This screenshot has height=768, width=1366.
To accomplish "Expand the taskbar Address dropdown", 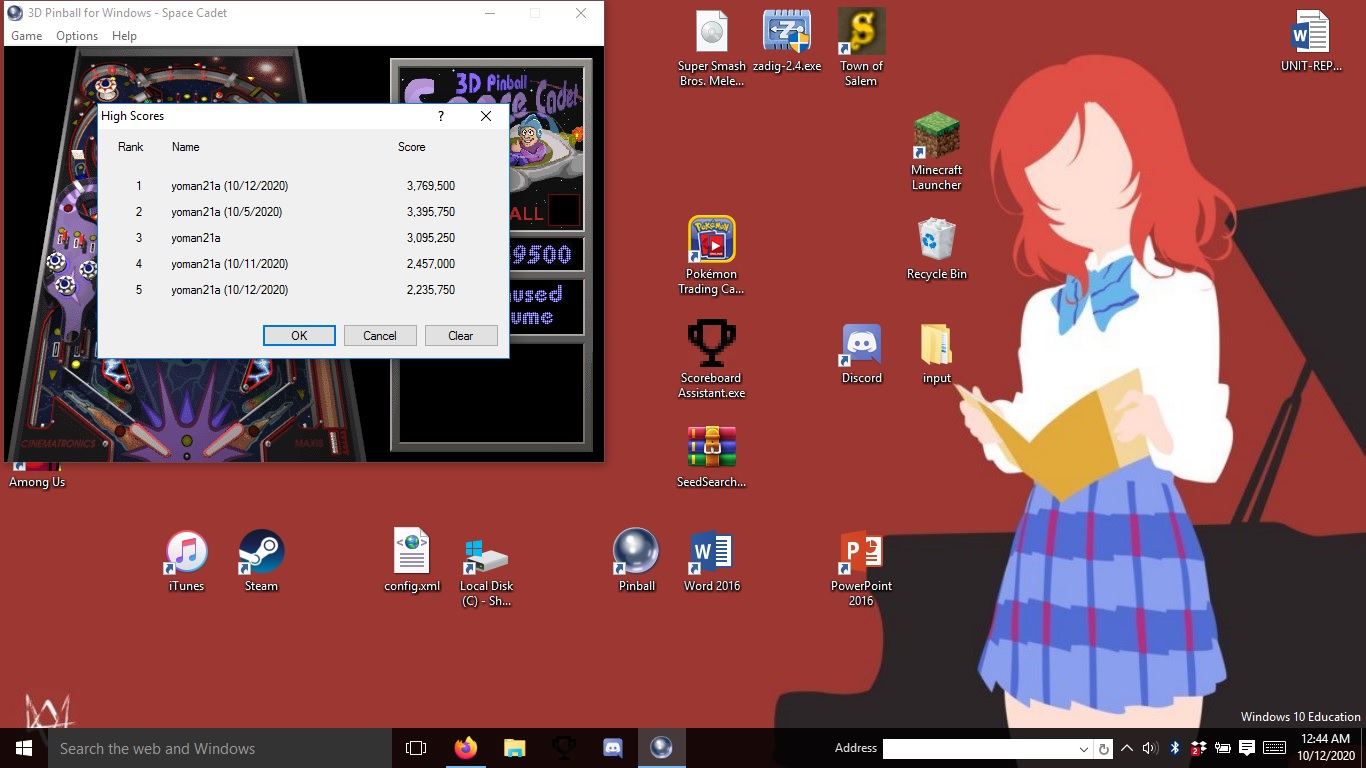I will coord(1084,749).
